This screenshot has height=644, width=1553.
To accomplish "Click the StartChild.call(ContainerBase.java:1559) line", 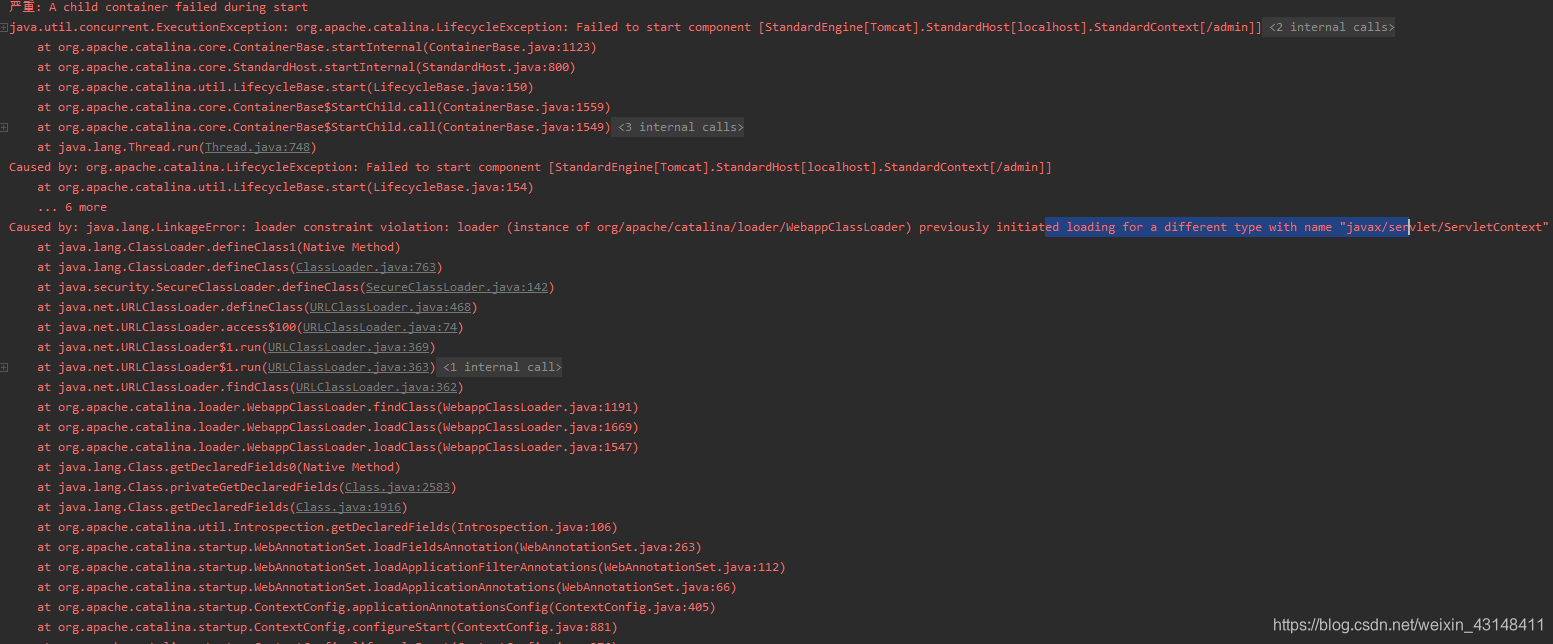I will tap(324, 107).
